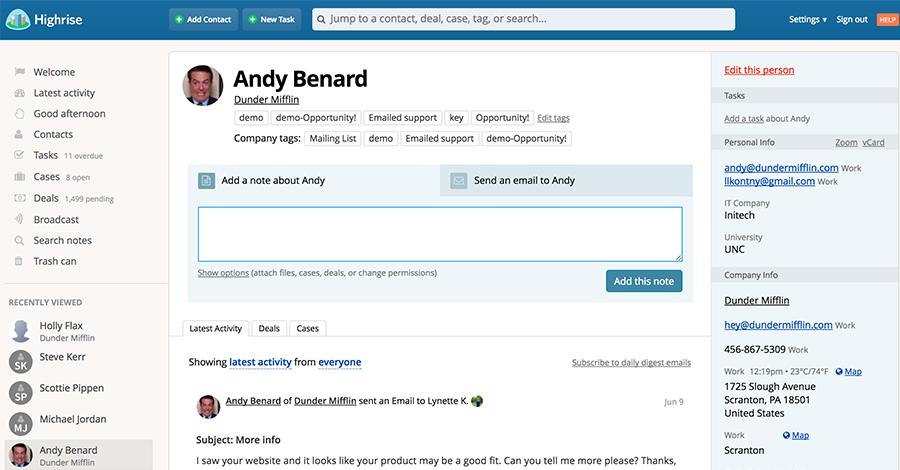900x470 pixels.
Task: Click Dunder Mifflin under Company Info
Action: tap(757, 300)
